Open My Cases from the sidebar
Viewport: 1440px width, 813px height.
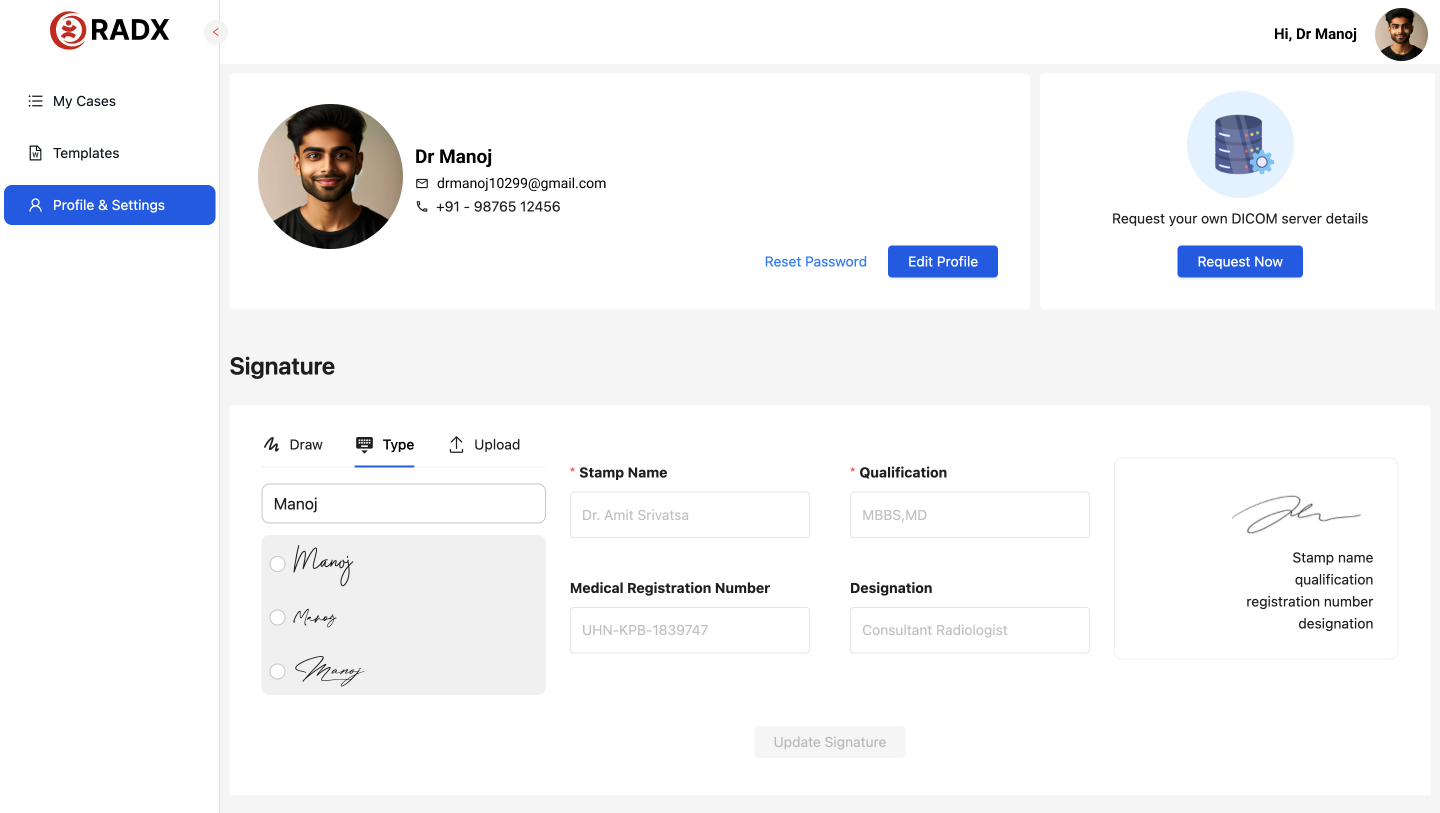[x=84, y=101]
